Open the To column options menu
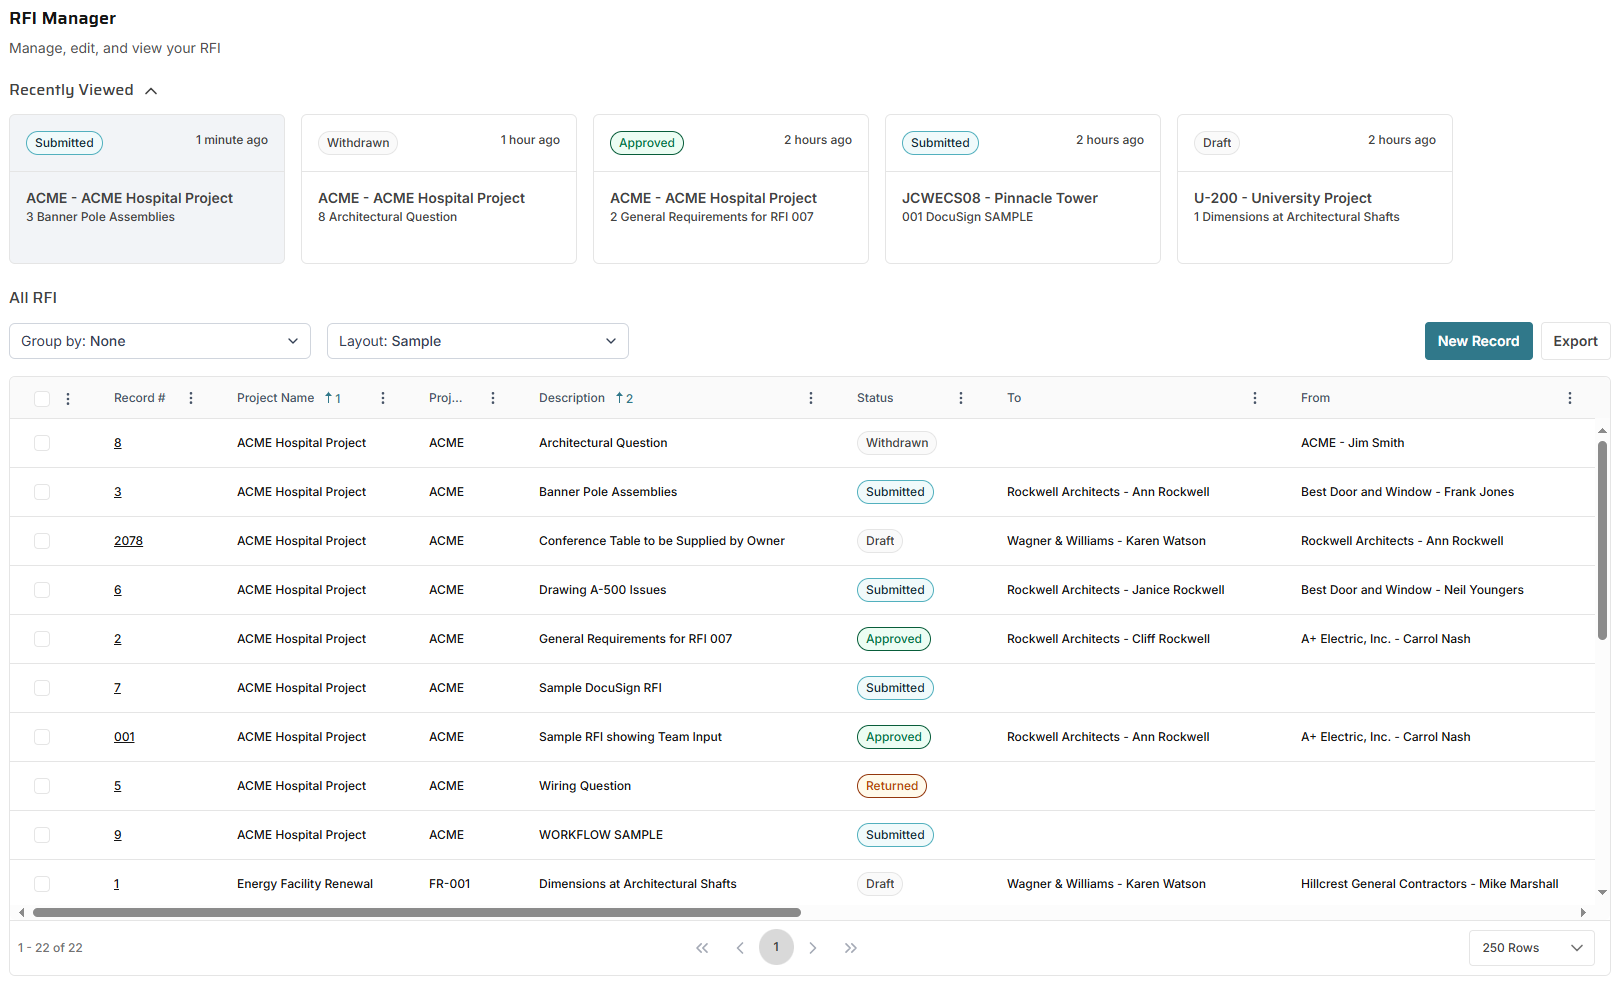This screenshot has width=1623, height=988. pyautogui.click(x=1255, y=398)
